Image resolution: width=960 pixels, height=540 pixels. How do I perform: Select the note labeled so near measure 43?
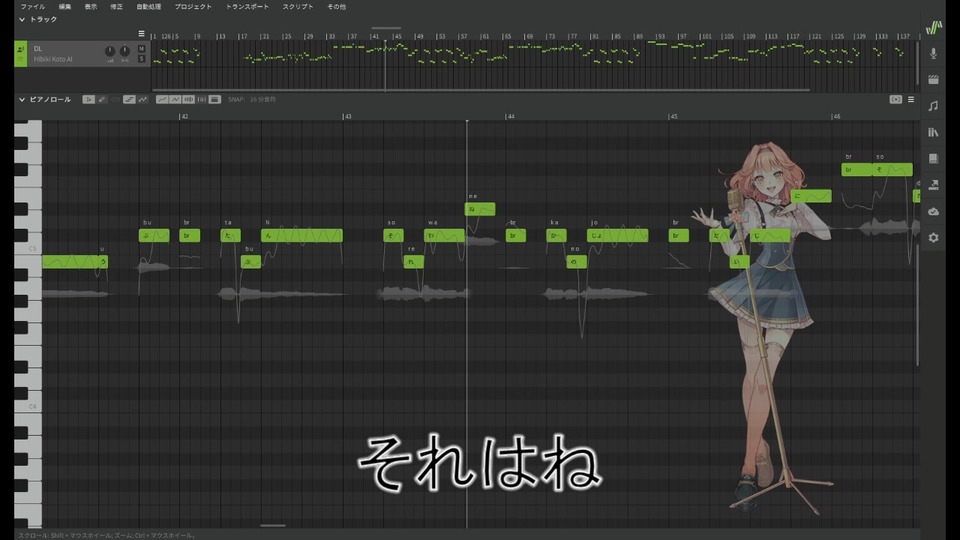click(393, 235)
